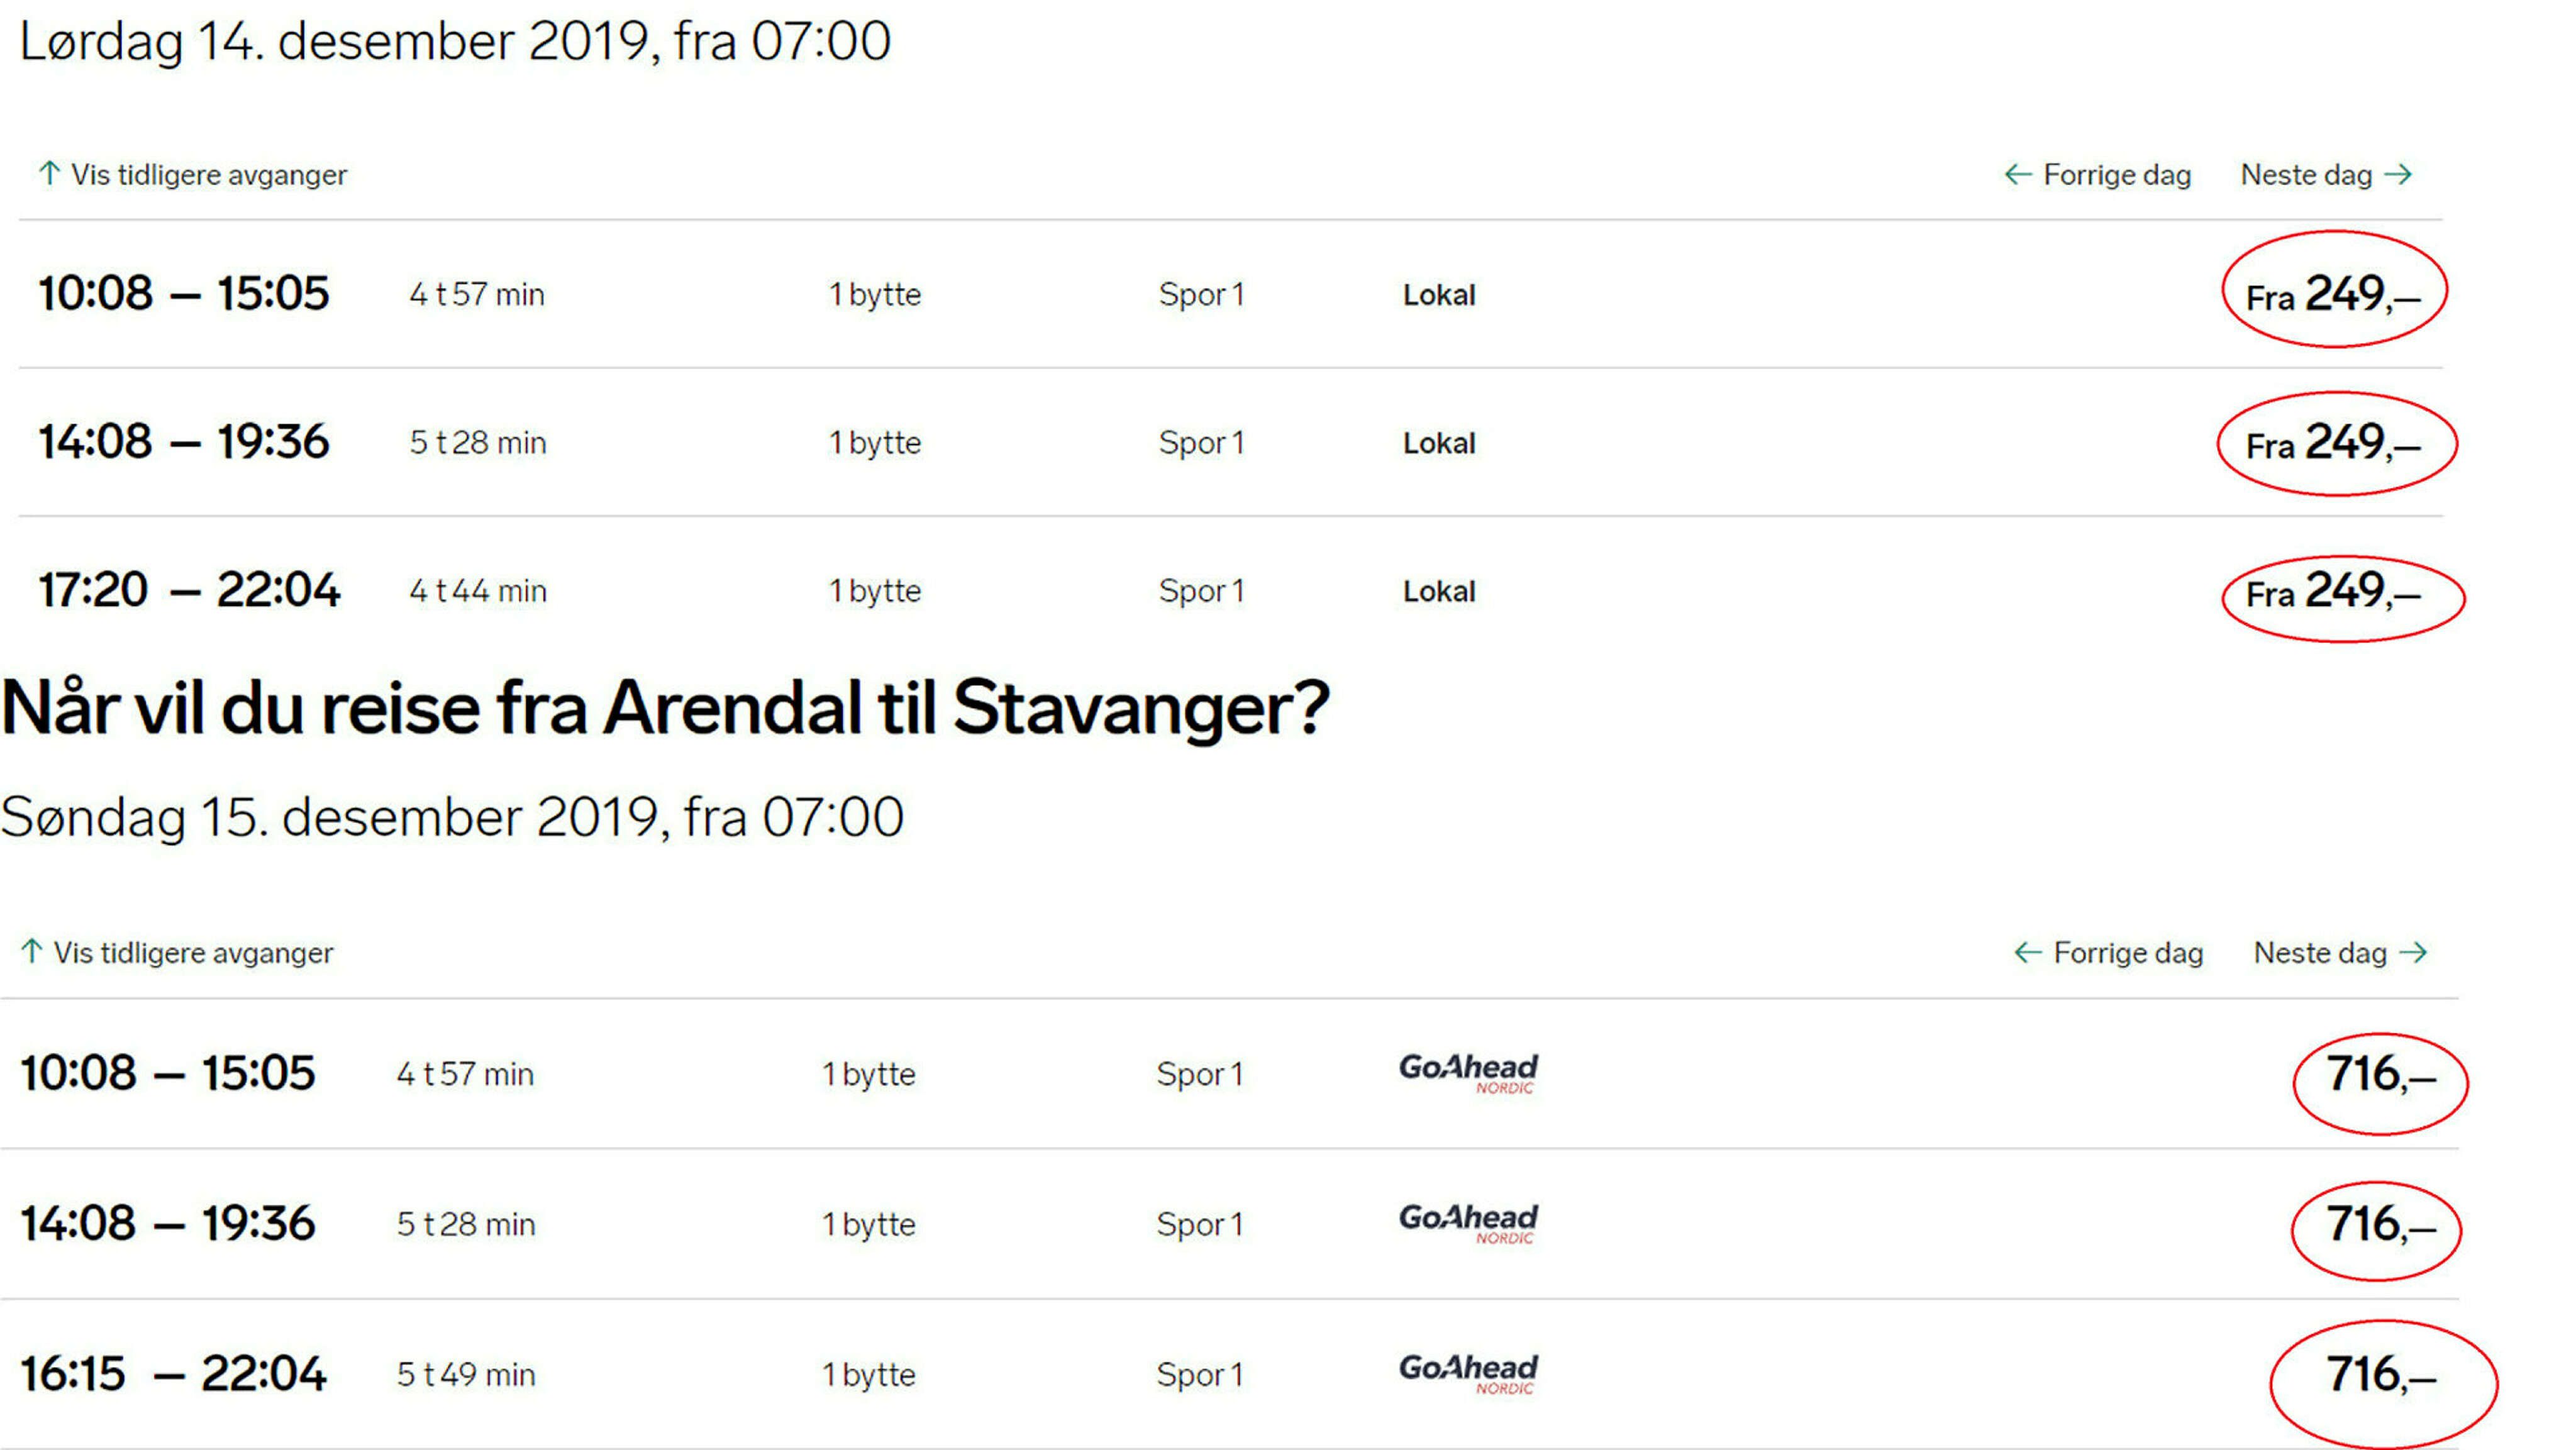2576x1450 pixels.
Task: Click the up arrow icon in Saturday's list
Action: (x=49, y=173)
